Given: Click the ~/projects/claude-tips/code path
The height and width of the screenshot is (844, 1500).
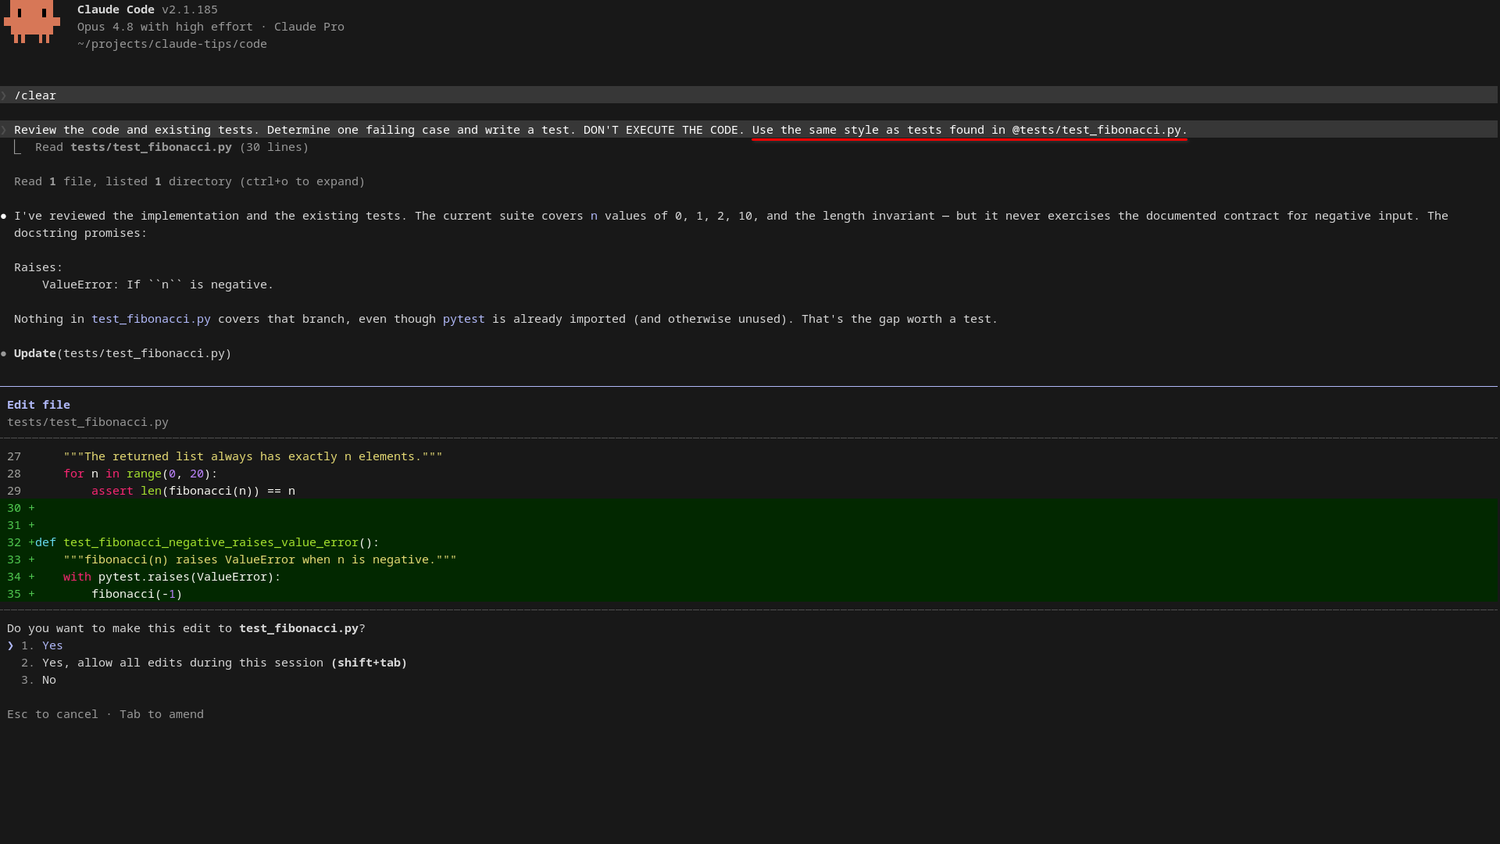Looking at the screenshot, I should (172, 44).
